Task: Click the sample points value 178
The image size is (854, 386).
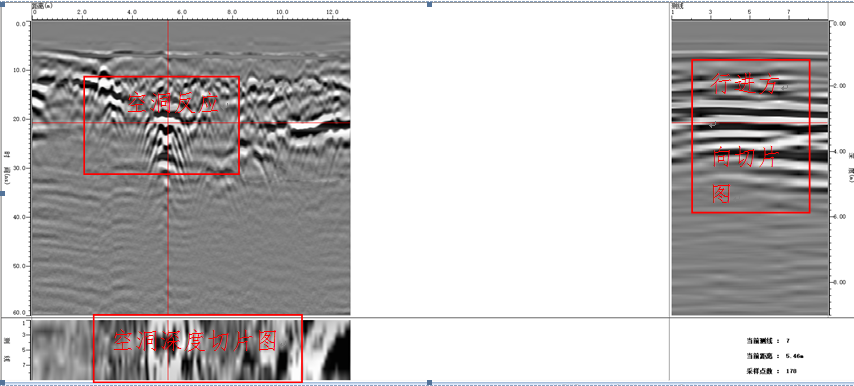Action: (790, 371)
